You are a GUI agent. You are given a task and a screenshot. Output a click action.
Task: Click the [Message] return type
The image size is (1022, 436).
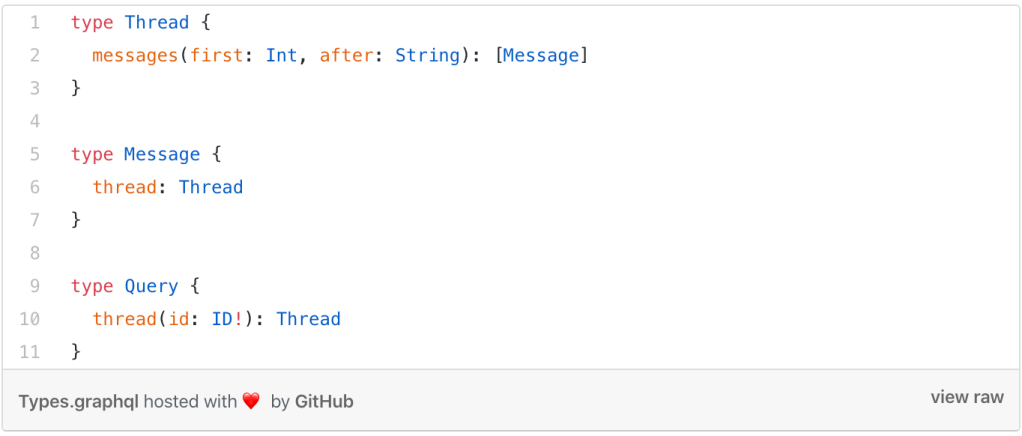[x=541, y=55]
